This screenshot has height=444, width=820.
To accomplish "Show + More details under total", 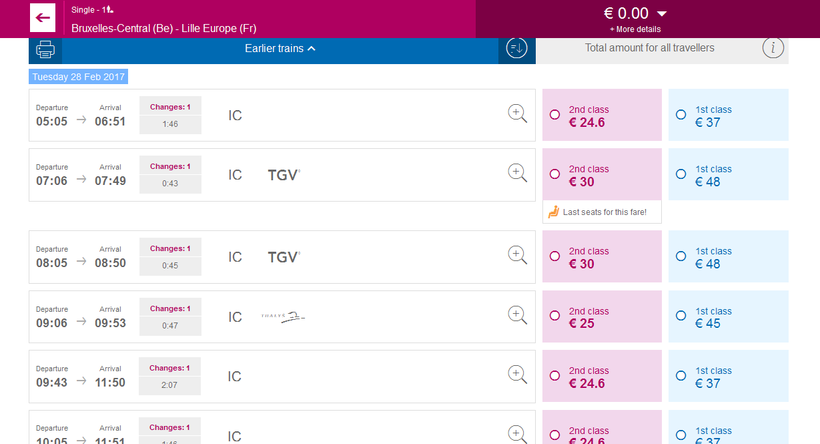I will 634,30.
